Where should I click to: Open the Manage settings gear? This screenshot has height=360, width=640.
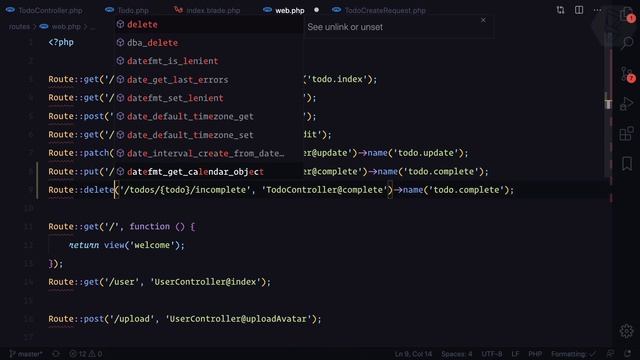pos(626,331)
